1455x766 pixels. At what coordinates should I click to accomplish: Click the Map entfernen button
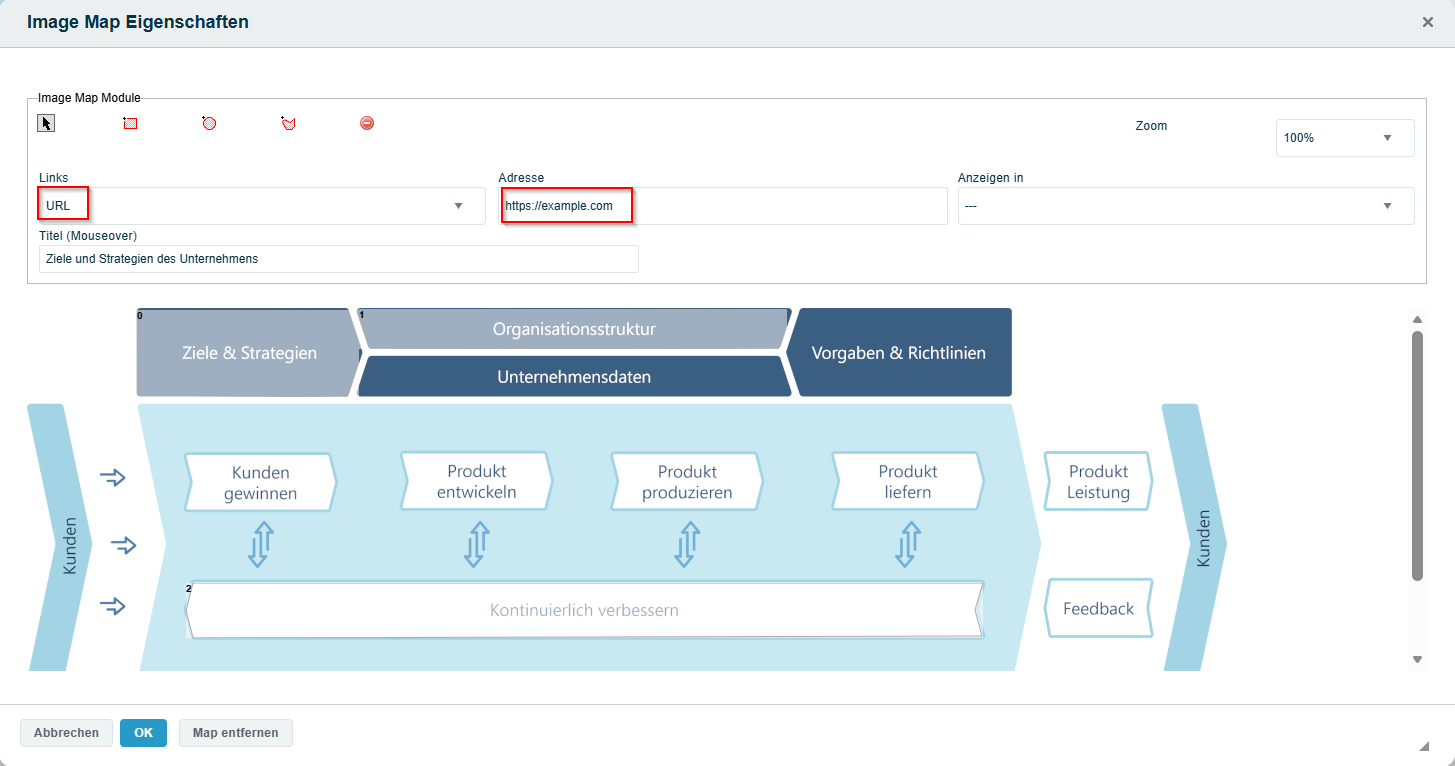point(236,733)
